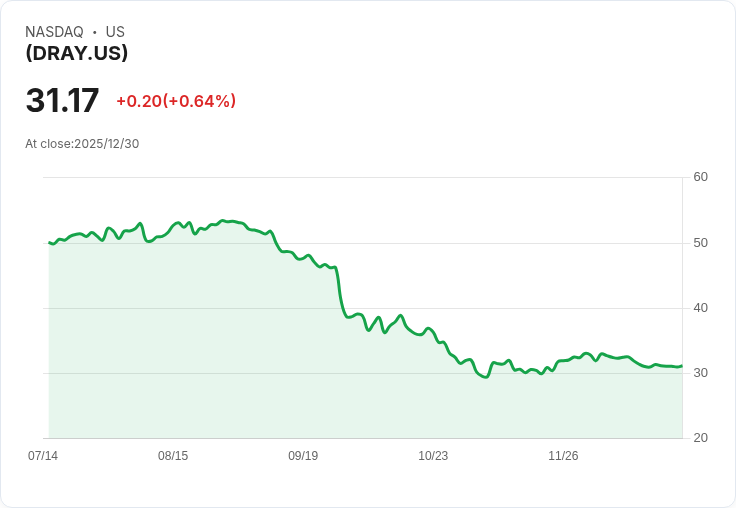Click the 20 value label on y-axis

click(700, 438)
